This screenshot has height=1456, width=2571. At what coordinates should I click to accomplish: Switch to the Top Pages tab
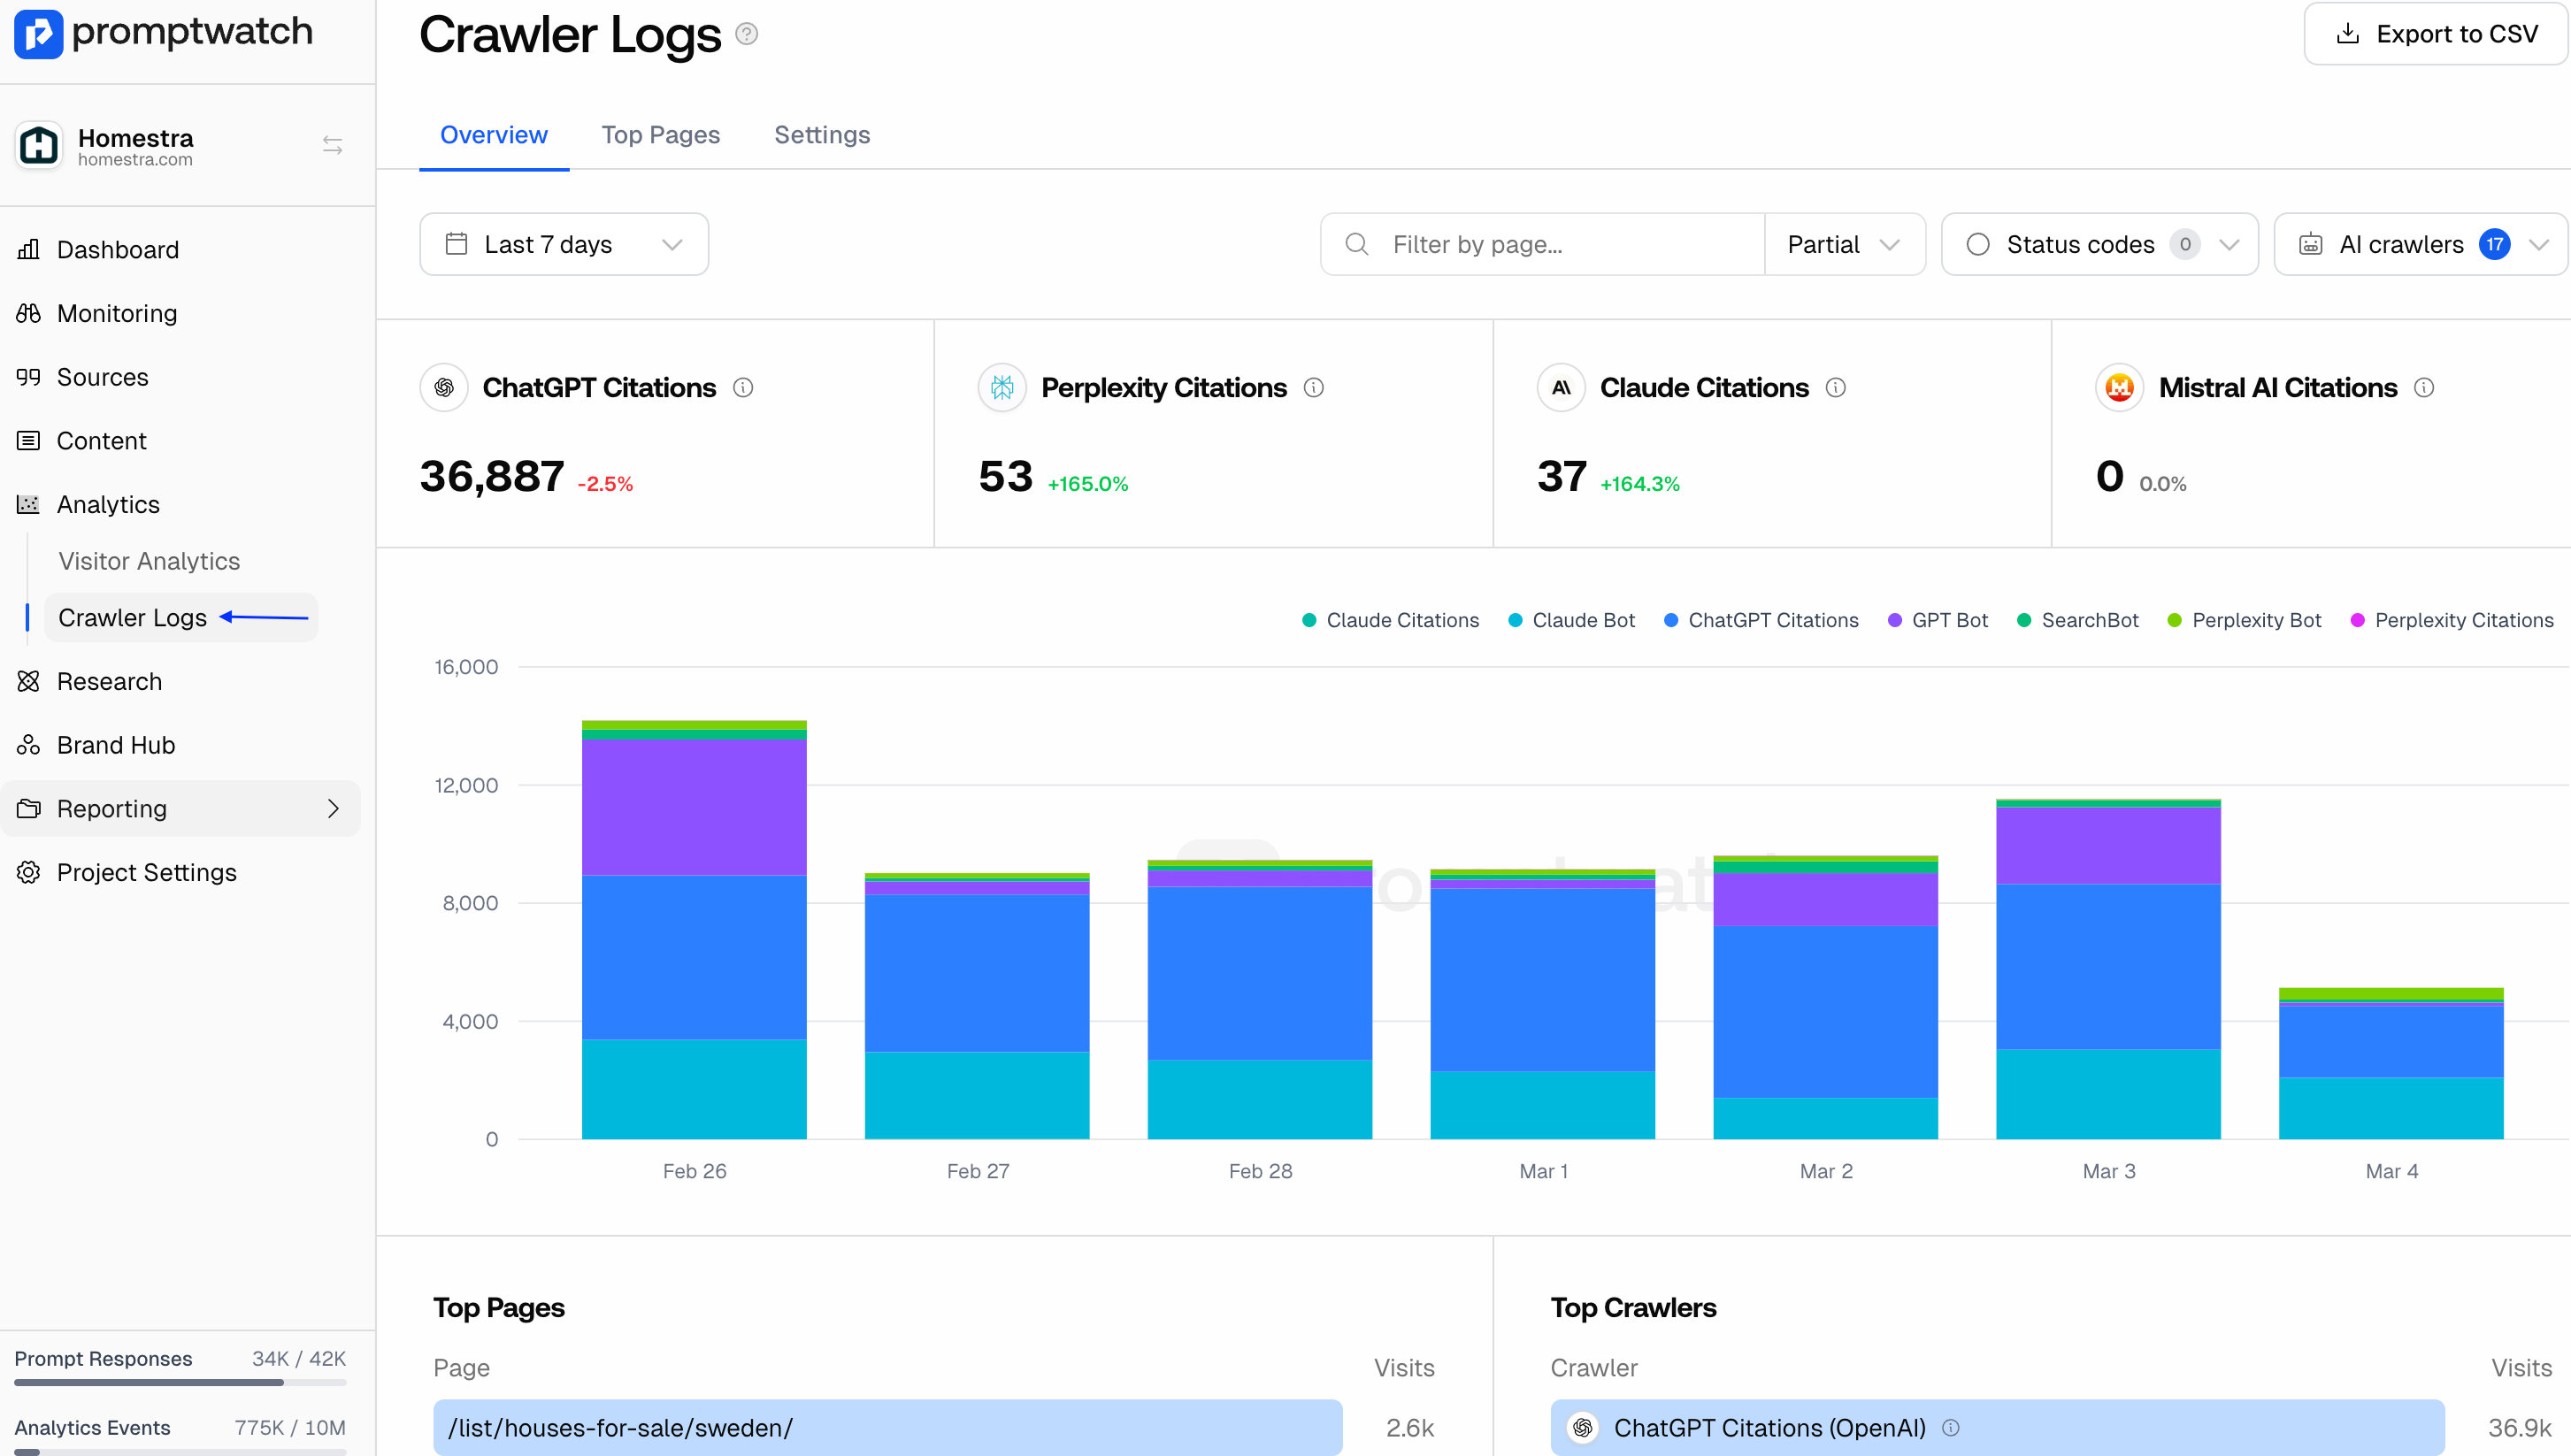point(660,135)
